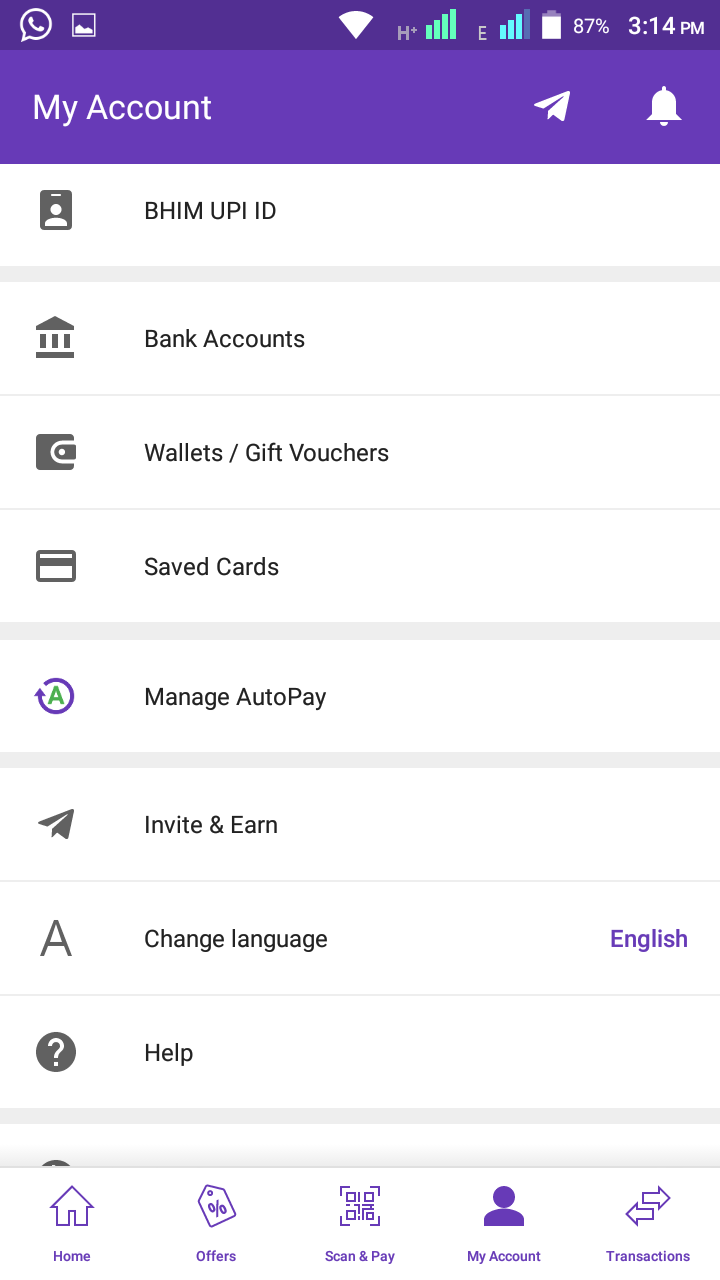The width and height of the screenshot is (720, 1280).
Task: Tap the bank building icon
Action: point(55,338)
